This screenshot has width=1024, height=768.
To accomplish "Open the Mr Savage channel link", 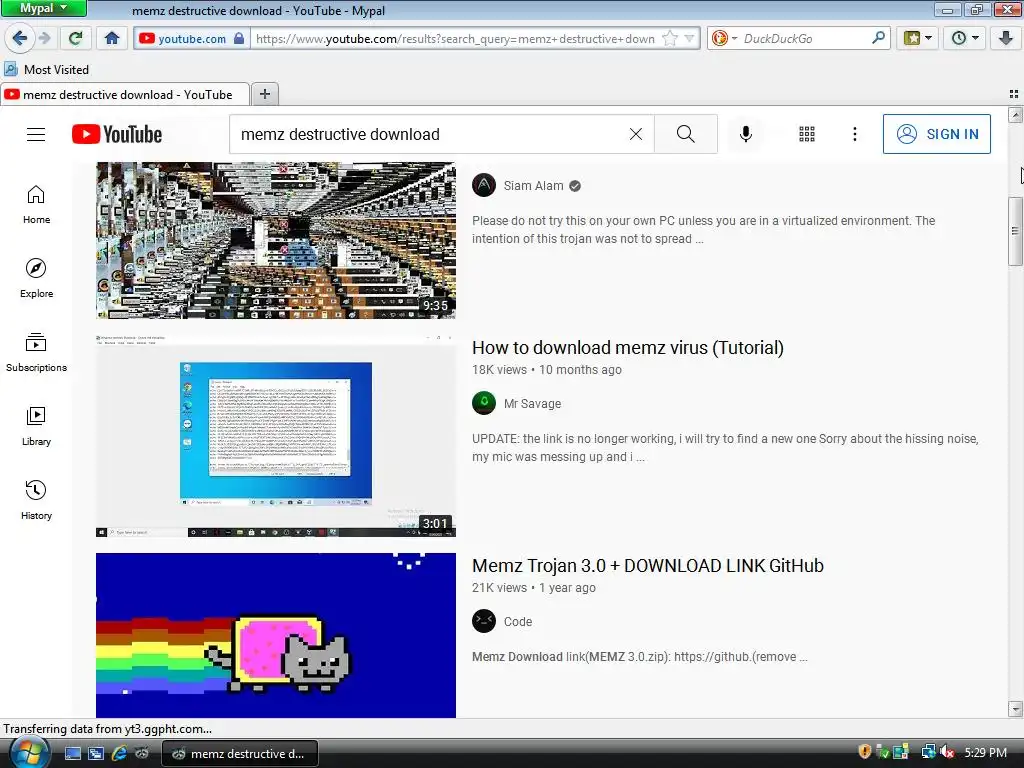I will 532,404.
